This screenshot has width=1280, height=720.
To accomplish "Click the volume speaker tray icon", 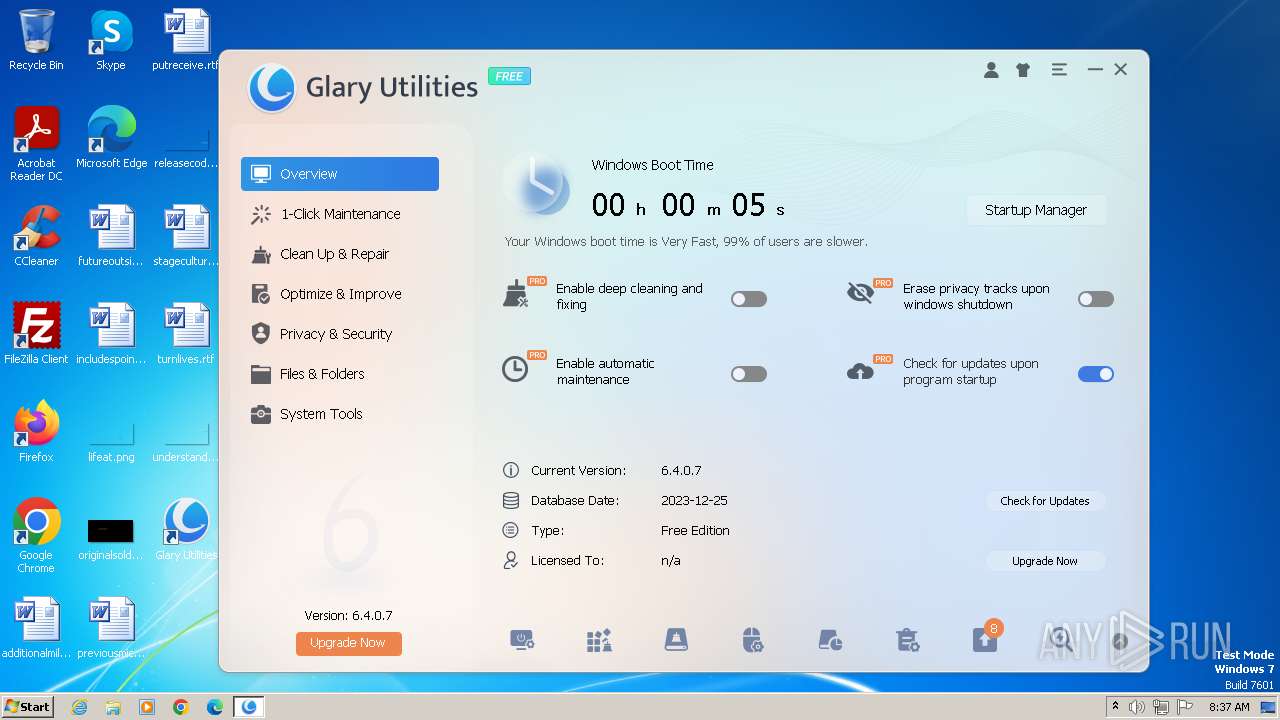I will click(1137, 707).
